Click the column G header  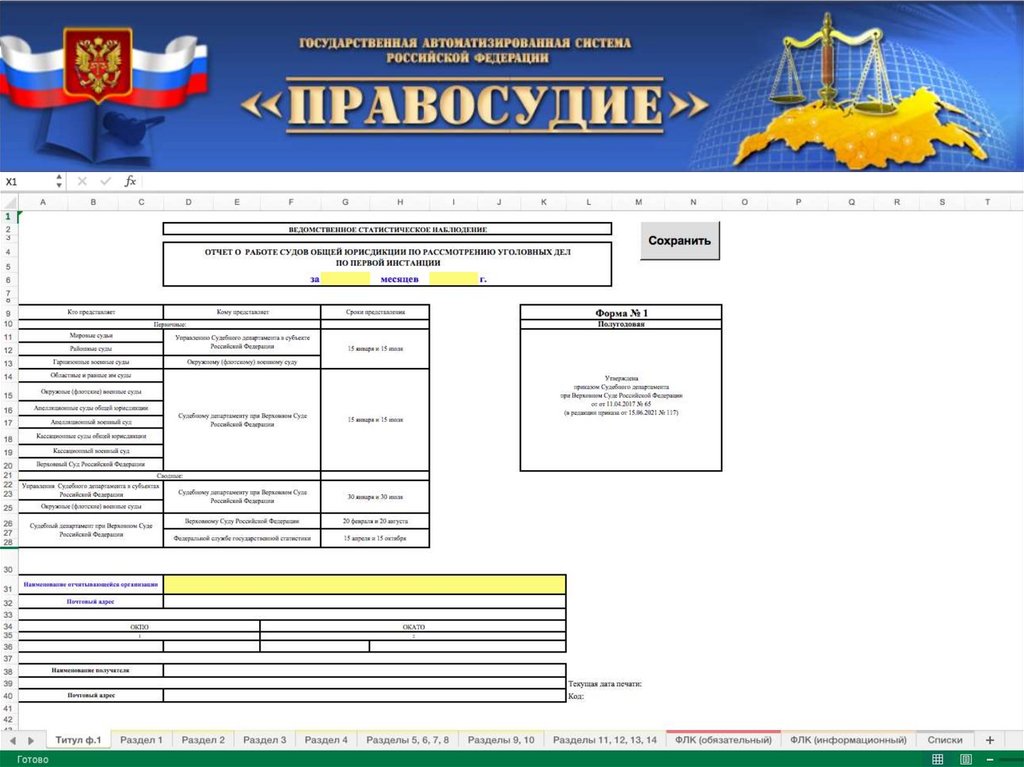(345, 203)
